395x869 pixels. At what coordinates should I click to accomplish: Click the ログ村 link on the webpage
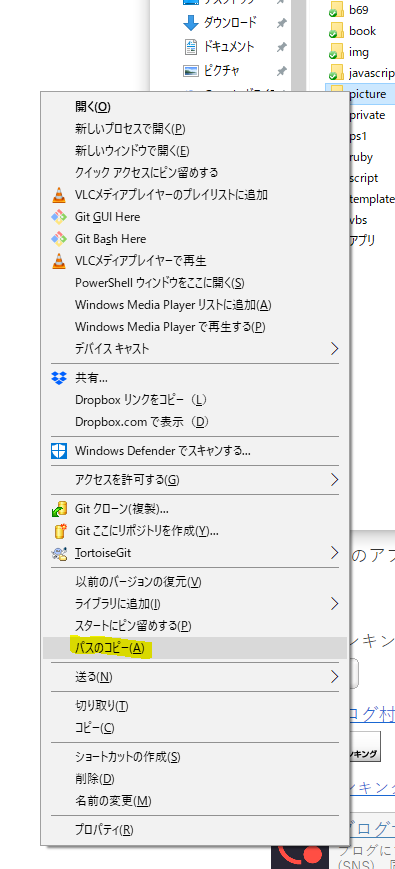371,713
